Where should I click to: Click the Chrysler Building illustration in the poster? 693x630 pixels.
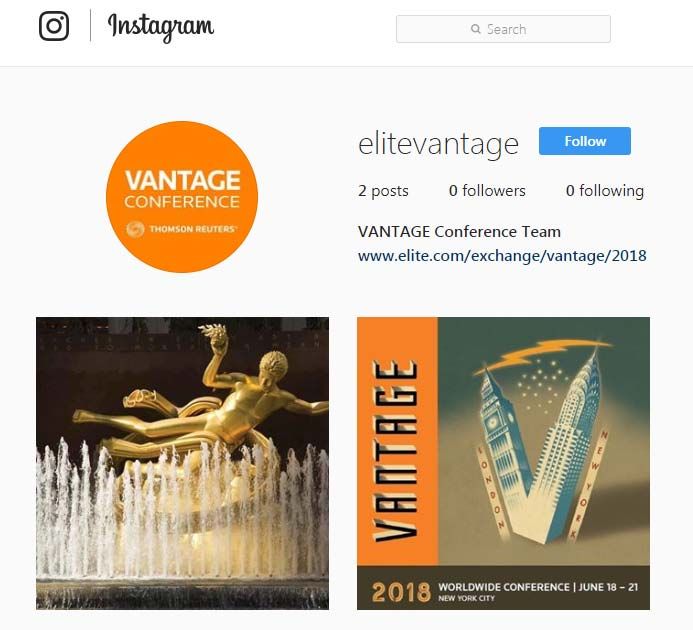click(570, 442)
